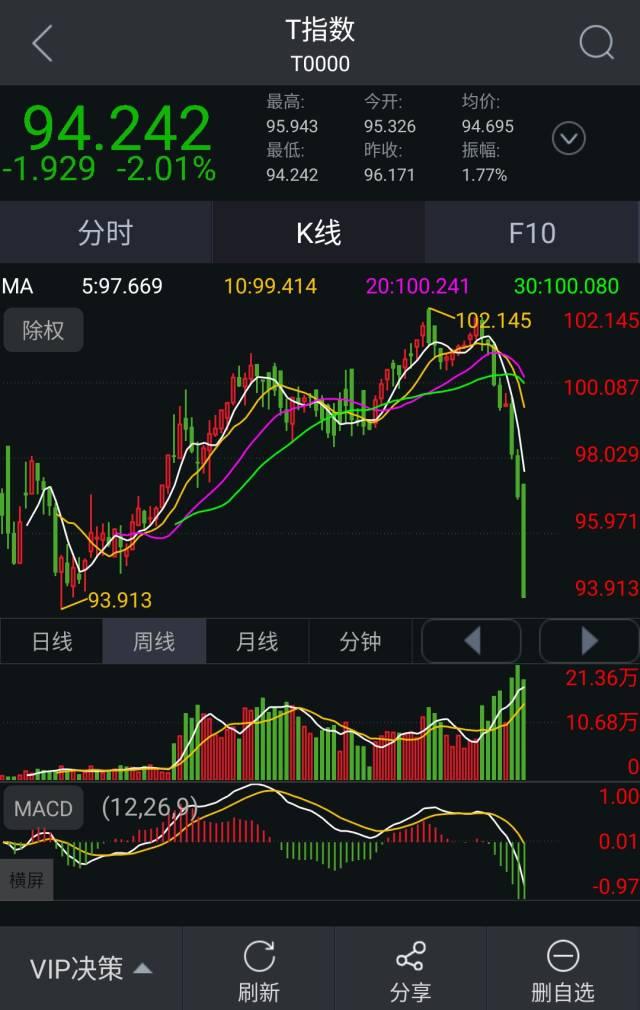
Task: Tap the MA 5:97.669 value
Action: [122, 286]
